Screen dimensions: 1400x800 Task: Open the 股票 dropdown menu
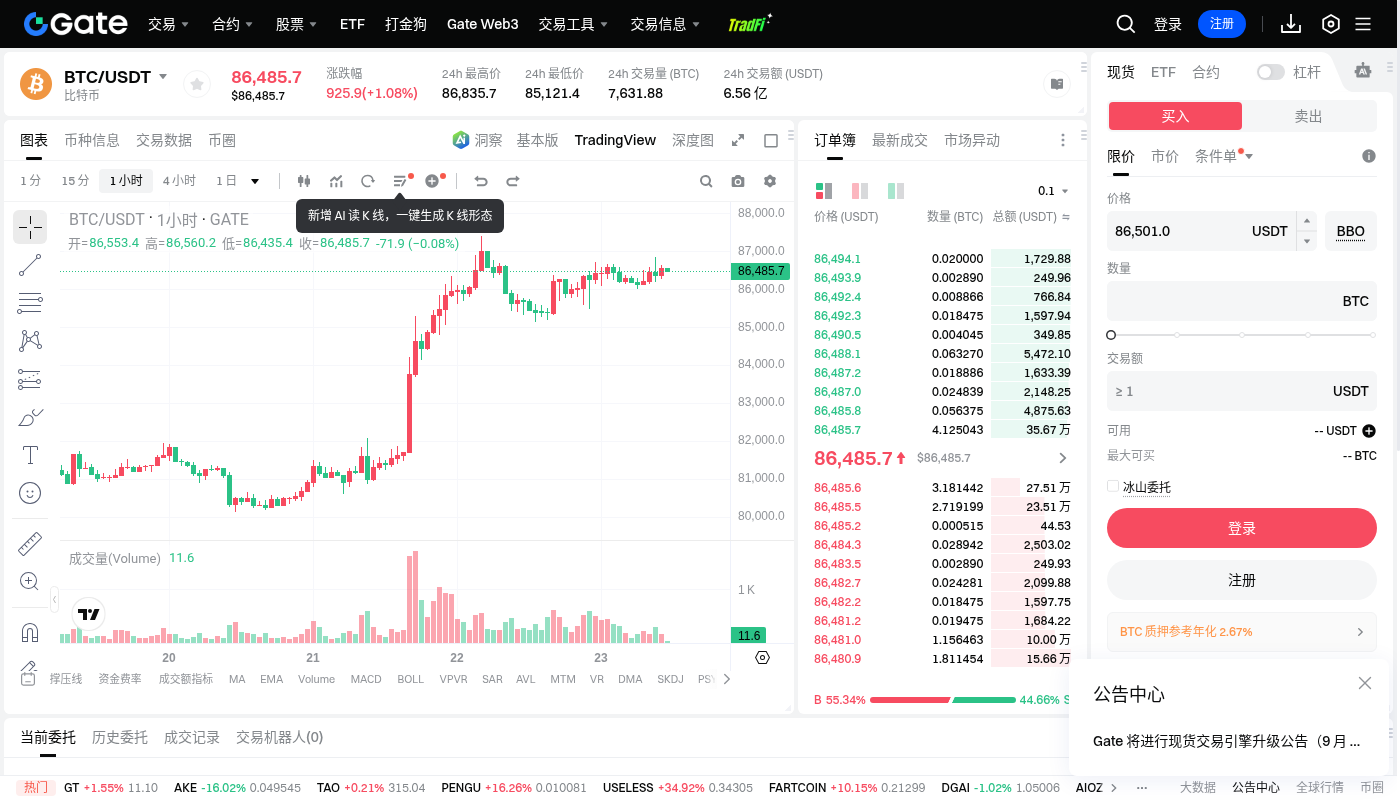(x=297, y=24)
